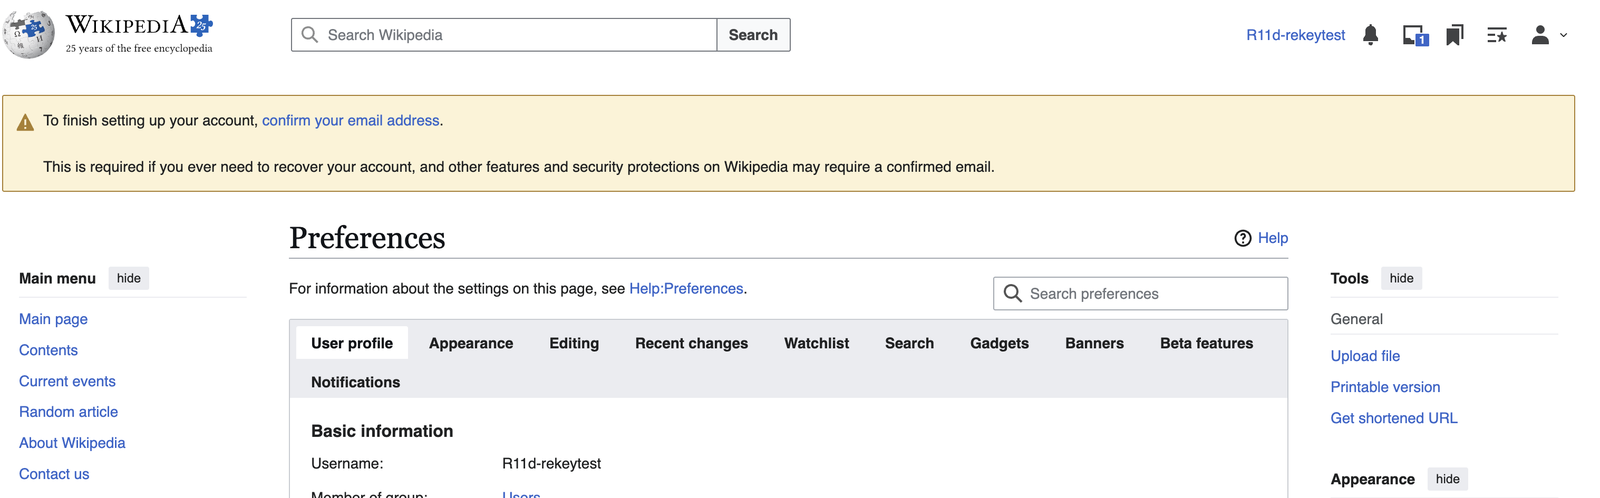Expand the personal menu chevron arrow
This screenshot has height=498, width=1600.
coord(1563,35)
